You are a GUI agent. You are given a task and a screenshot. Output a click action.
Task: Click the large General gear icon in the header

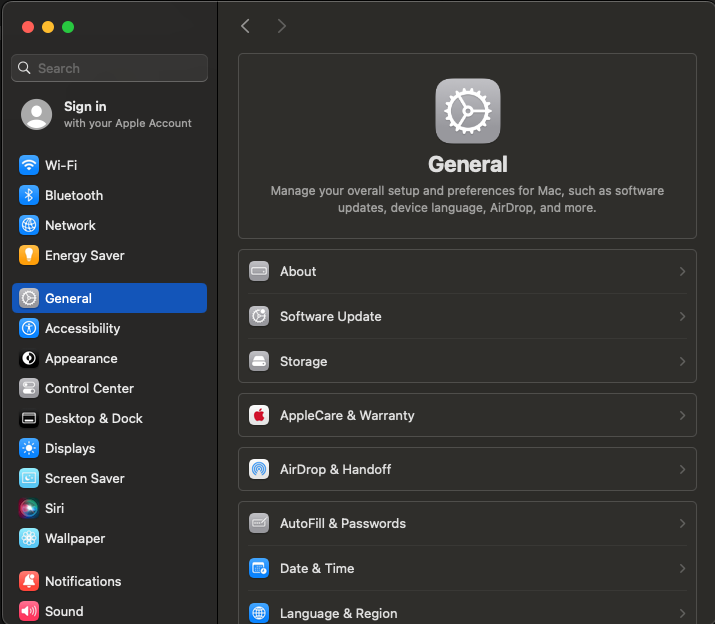coord(467,111)
